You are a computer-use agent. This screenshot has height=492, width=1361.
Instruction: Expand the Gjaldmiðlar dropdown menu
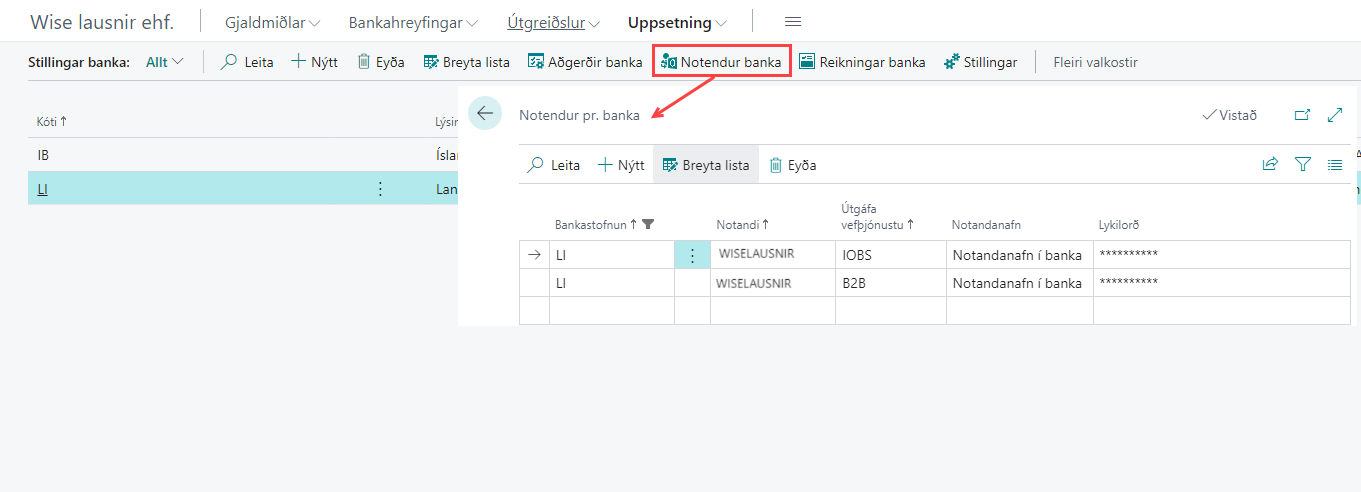coord(271,22)
